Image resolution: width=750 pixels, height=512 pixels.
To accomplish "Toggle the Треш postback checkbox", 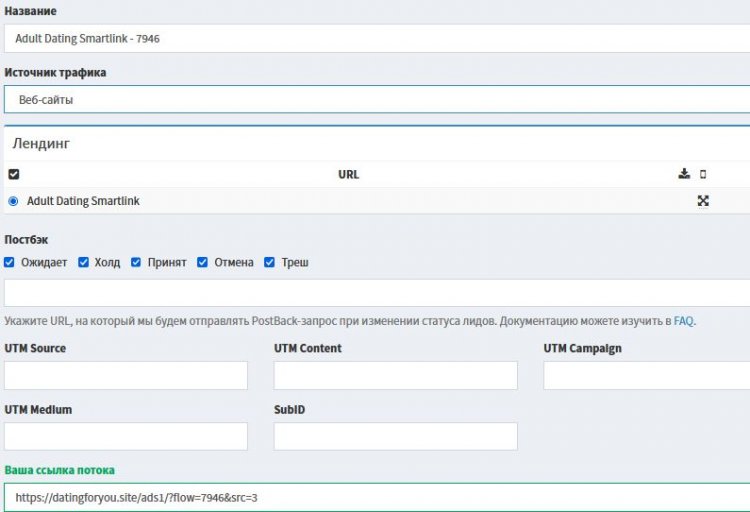I will [x=270, y=262].
